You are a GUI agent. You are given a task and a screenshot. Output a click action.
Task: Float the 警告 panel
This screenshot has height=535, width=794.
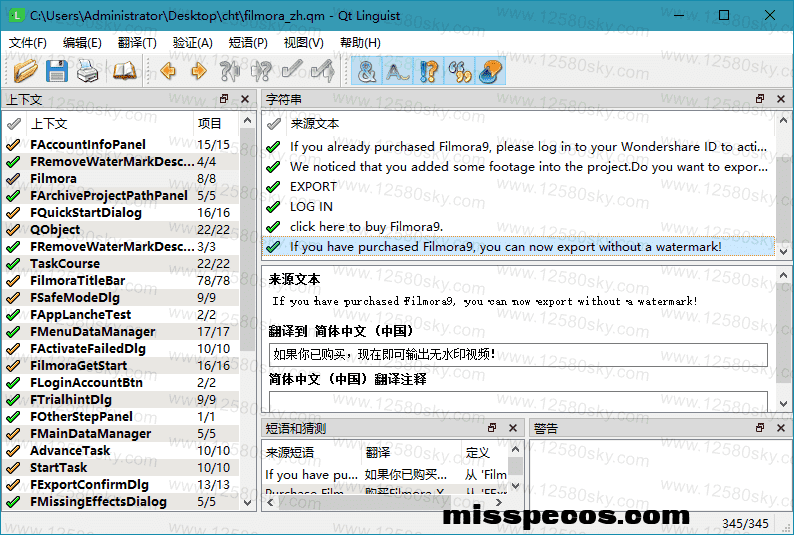pyautogui.click(x=760, y=428)
